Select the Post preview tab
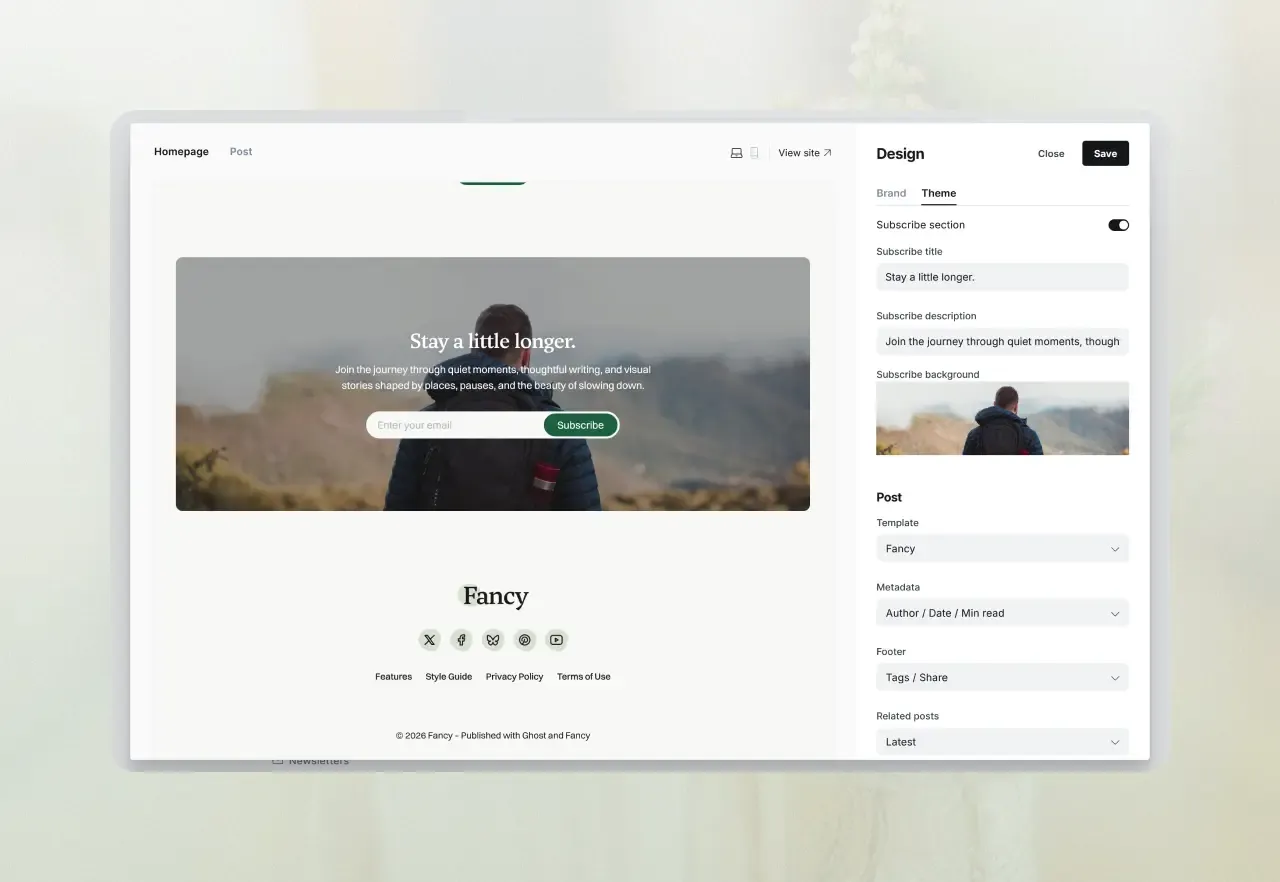 tap(241, 152)
